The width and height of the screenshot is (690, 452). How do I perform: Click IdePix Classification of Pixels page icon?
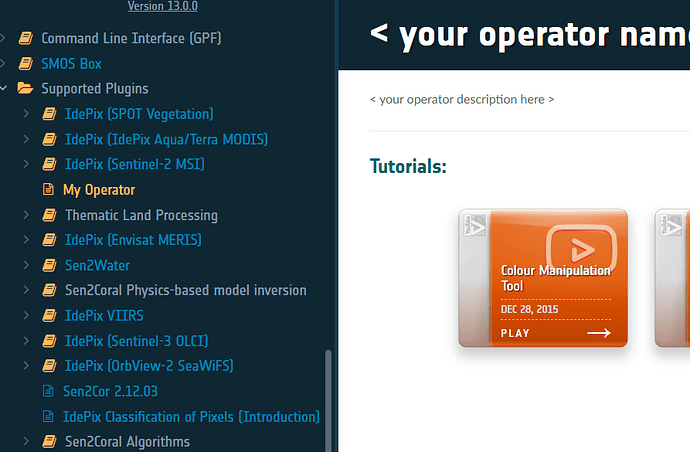click(48, 416)
